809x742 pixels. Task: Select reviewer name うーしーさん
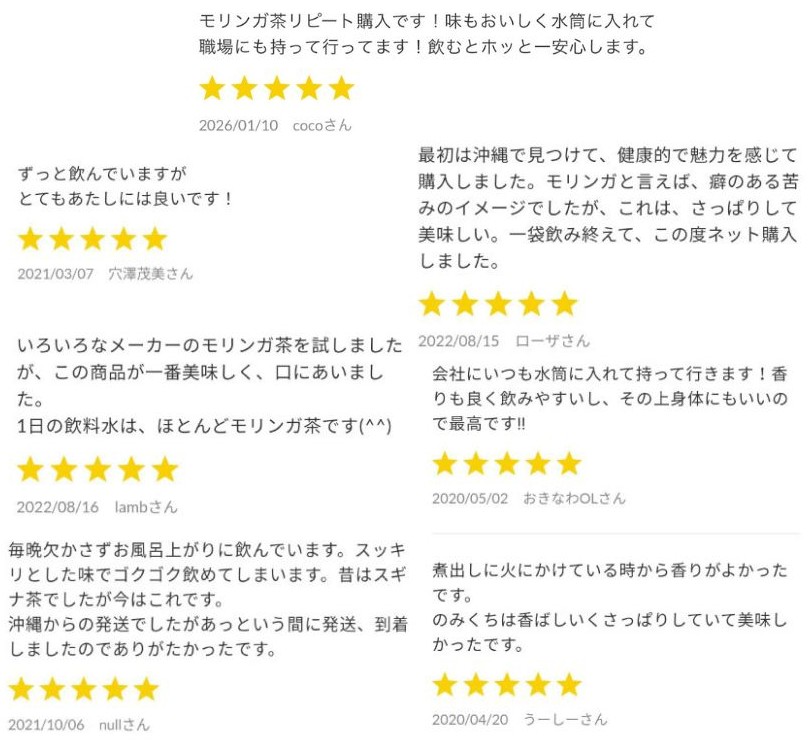tap(565, 719)
